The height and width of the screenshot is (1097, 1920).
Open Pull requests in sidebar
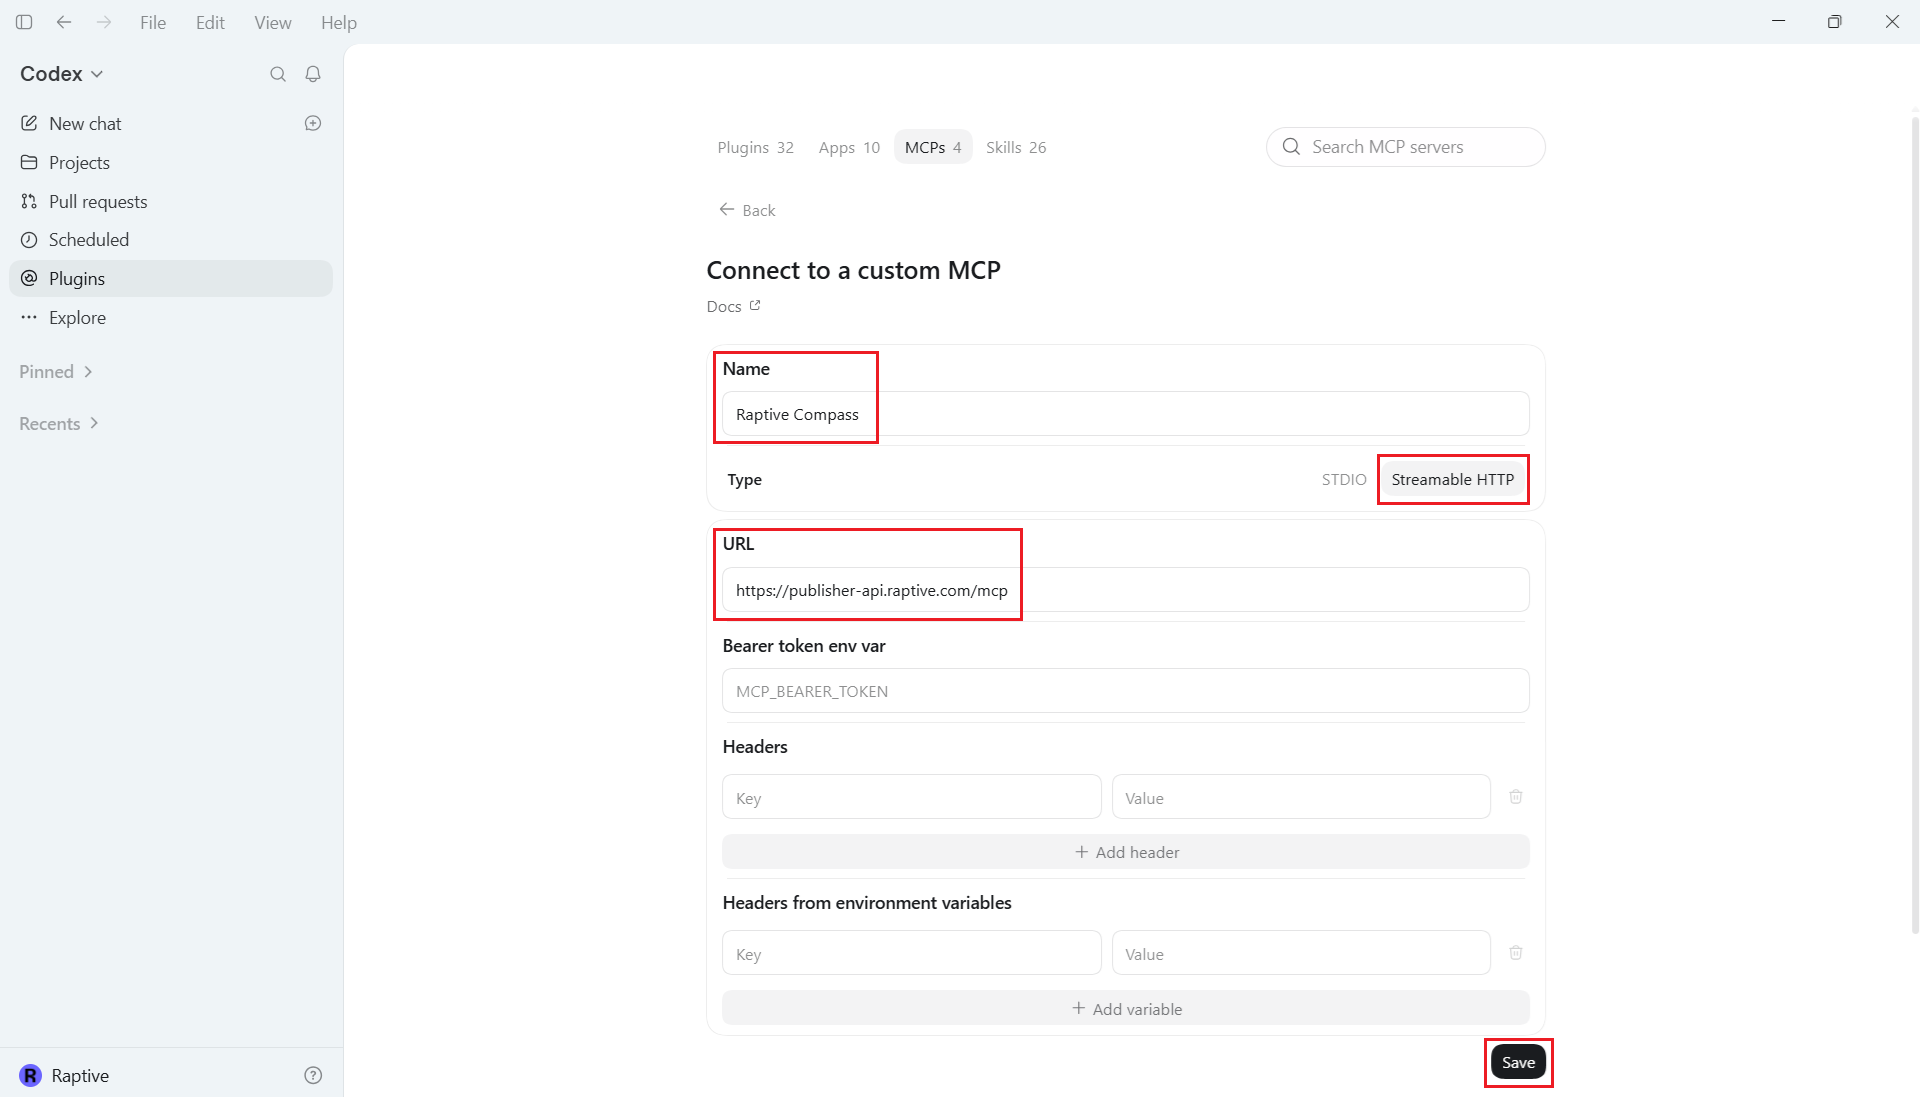click(x=170, y=201)
